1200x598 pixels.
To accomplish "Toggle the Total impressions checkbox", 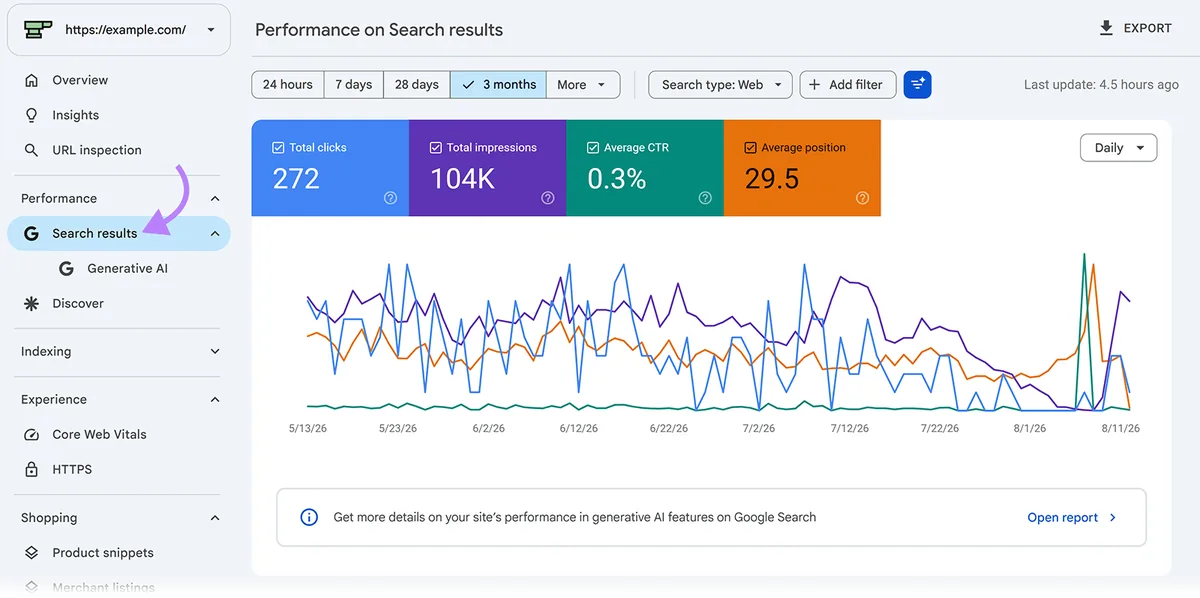I will pyautogui.click(x=435, y=148).
